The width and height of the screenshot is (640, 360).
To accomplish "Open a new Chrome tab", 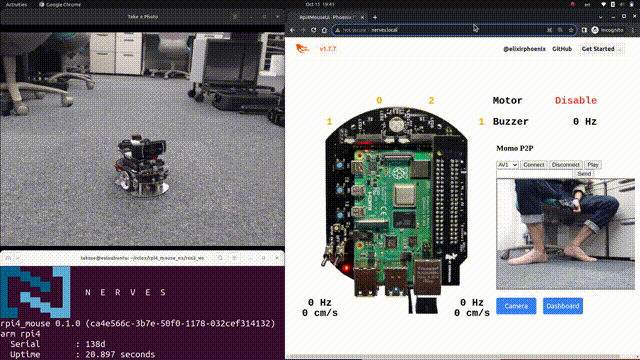I will tap(375, 17).
